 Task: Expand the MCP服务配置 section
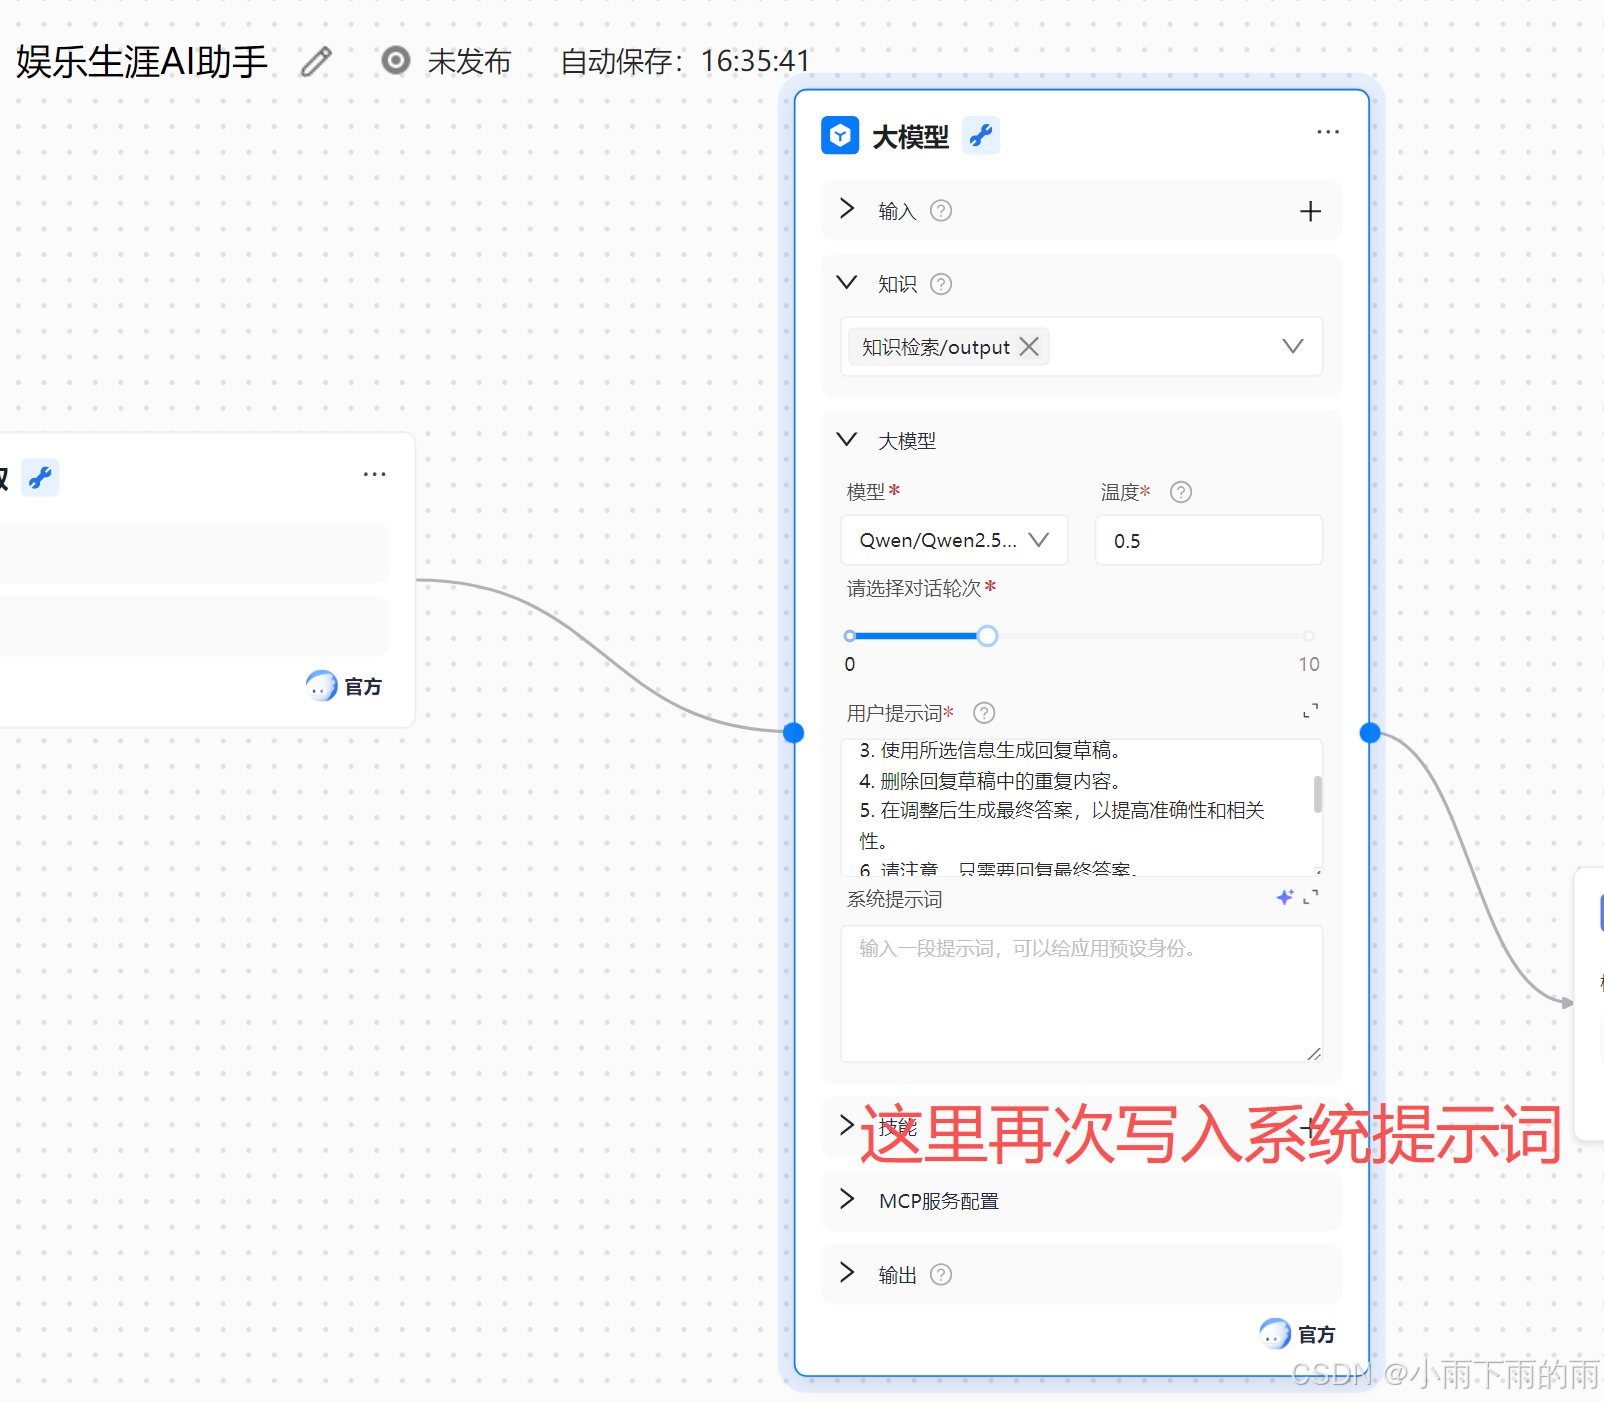[847, 1199]
